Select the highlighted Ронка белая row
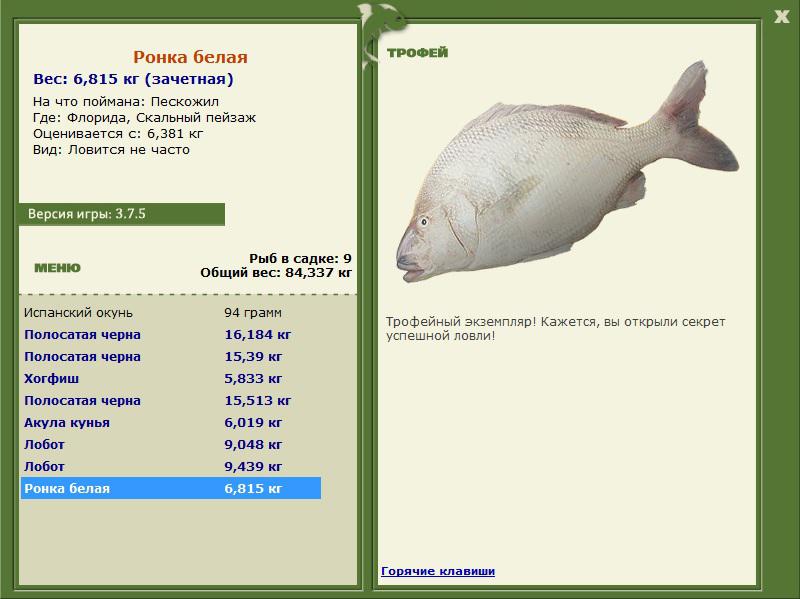The width and height of the screenshot is (800, 599). point(171,488)
